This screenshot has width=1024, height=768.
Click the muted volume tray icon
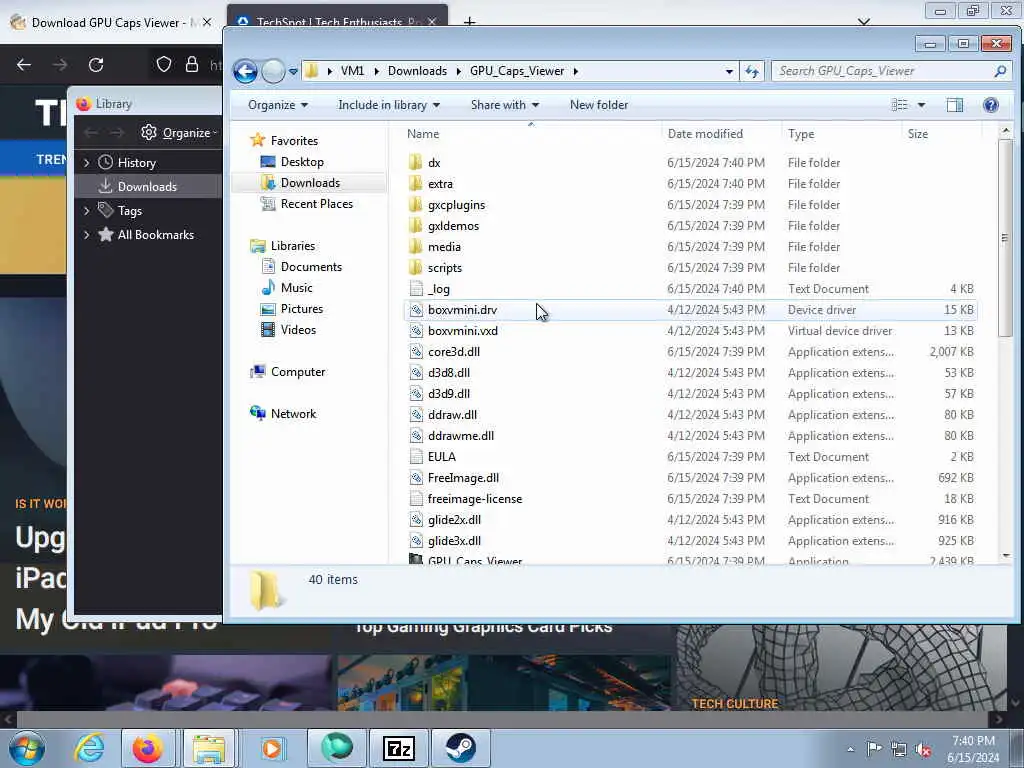click(x=923, y=750)
